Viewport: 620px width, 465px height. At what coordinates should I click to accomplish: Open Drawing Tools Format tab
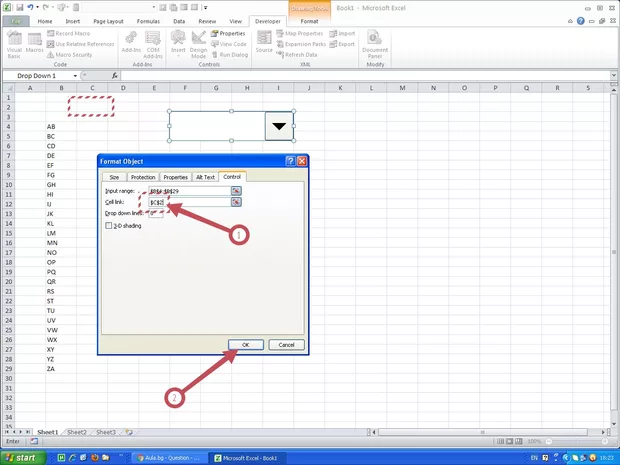pos(309,21)
